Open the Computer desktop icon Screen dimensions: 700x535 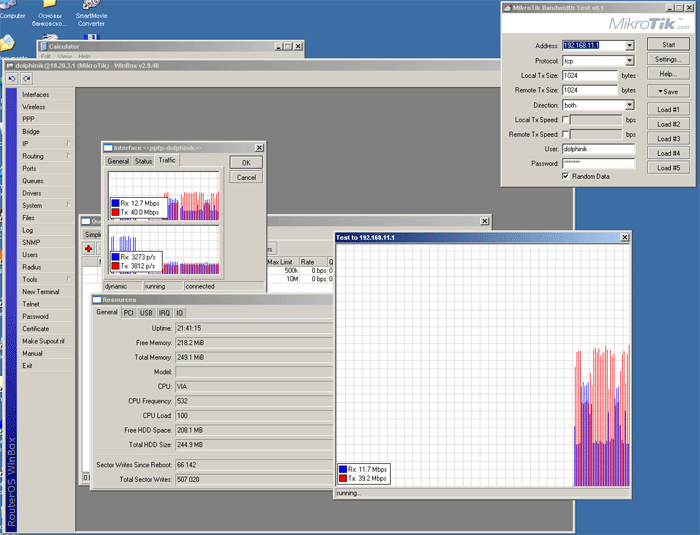(12, 11)
